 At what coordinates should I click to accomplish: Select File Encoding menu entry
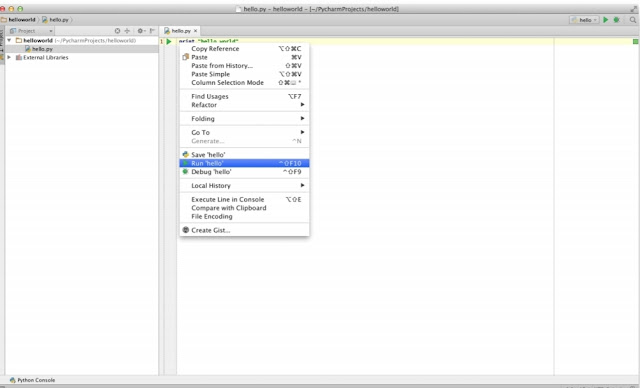click(244, 217)
